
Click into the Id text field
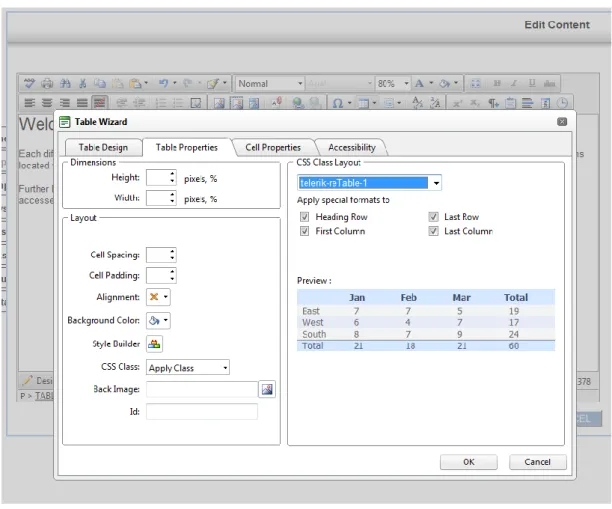(x=202, y=412)
